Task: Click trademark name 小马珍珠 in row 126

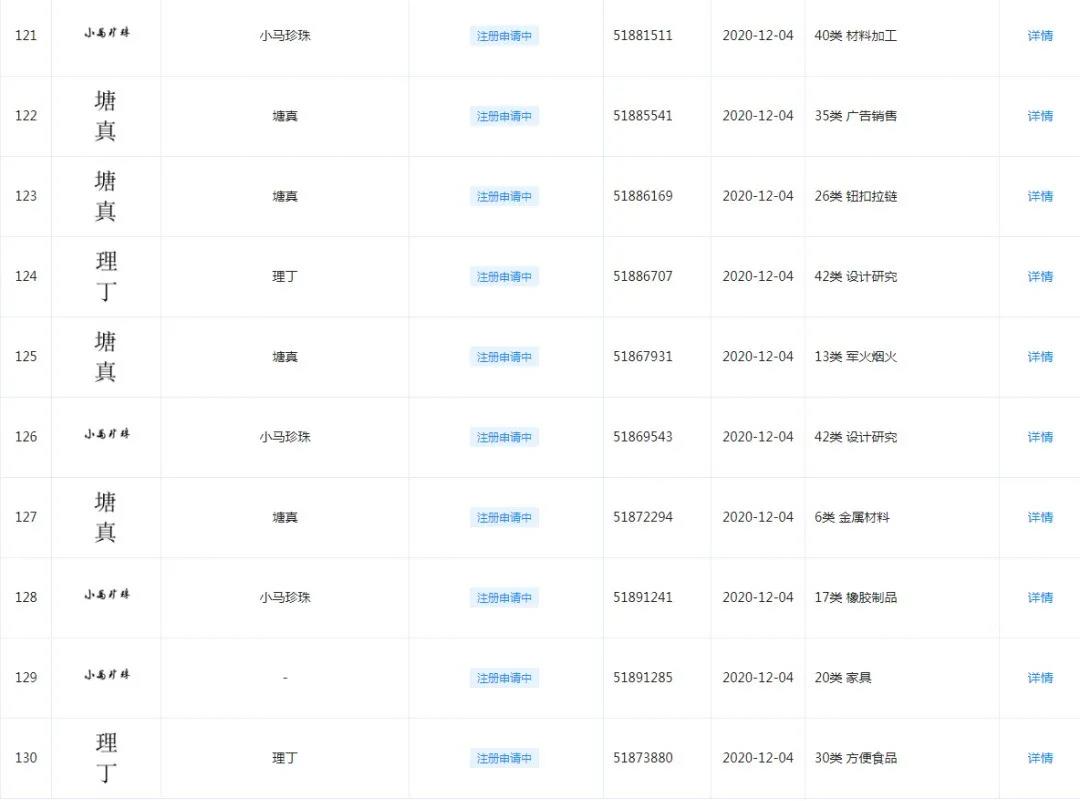Action: tap(285, 437)
